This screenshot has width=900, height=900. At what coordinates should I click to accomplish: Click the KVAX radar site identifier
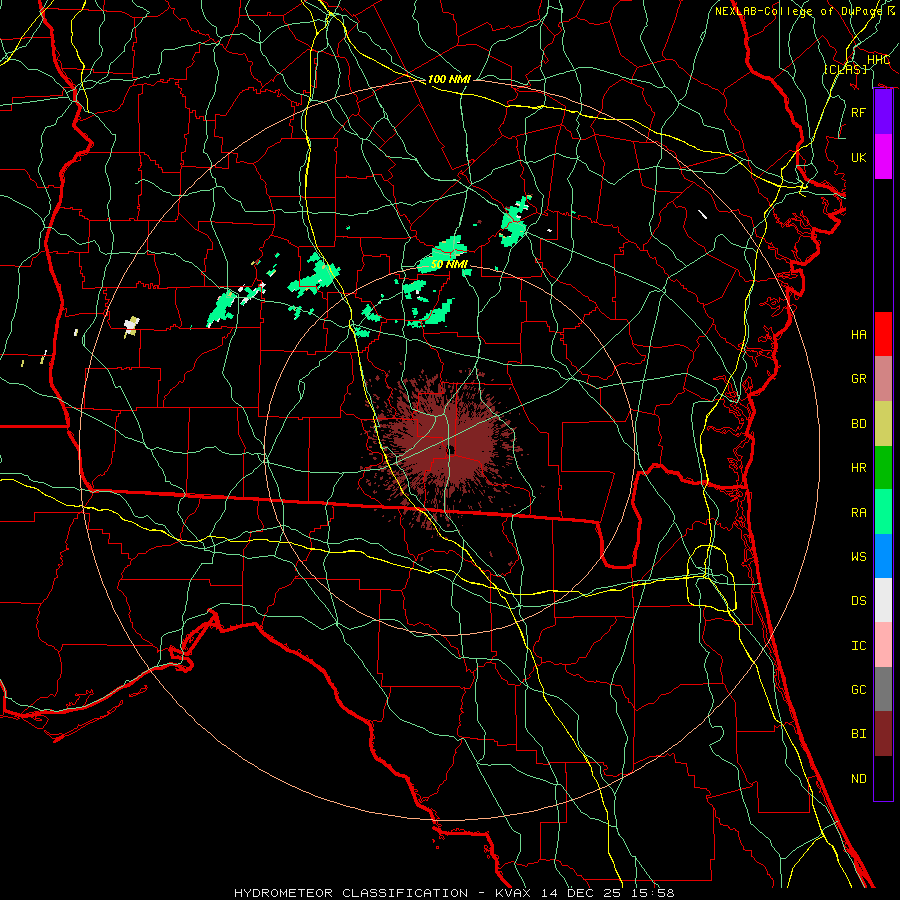pyautogui.click(x=511, y=893)
